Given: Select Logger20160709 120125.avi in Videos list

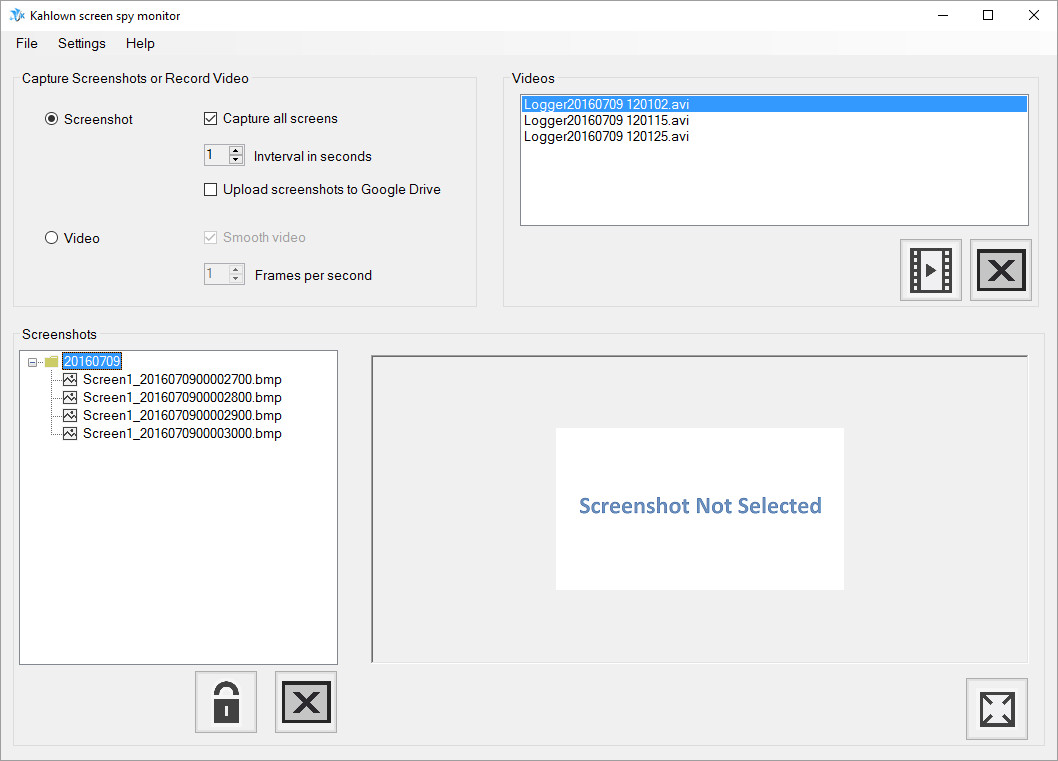Looking at the screenshot, I should pos(774,136).
